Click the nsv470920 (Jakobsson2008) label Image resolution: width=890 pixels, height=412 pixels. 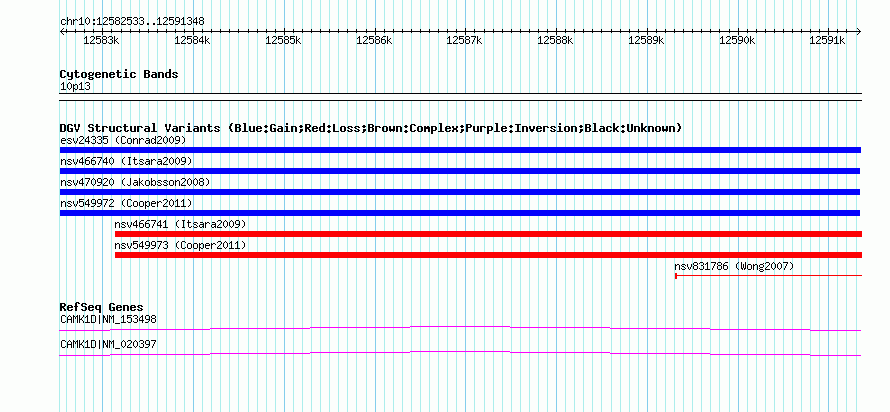(x=135, y=182)
